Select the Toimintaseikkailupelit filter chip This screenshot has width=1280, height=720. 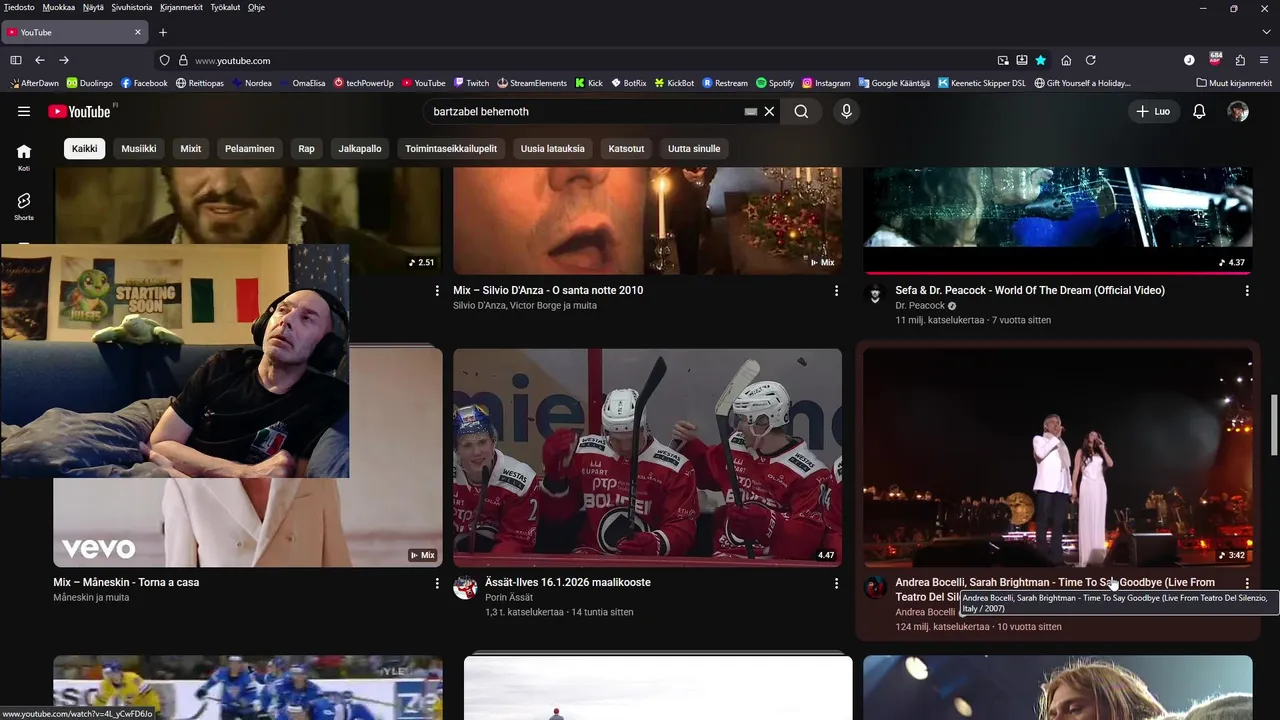pyautogui.click(x=451, y=148)
